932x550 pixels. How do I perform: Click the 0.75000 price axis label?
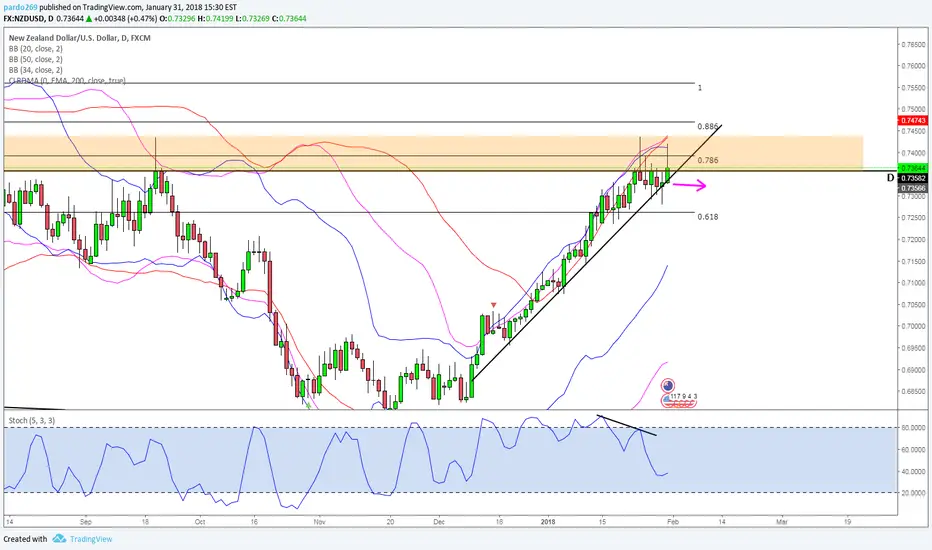click(913, 109)
